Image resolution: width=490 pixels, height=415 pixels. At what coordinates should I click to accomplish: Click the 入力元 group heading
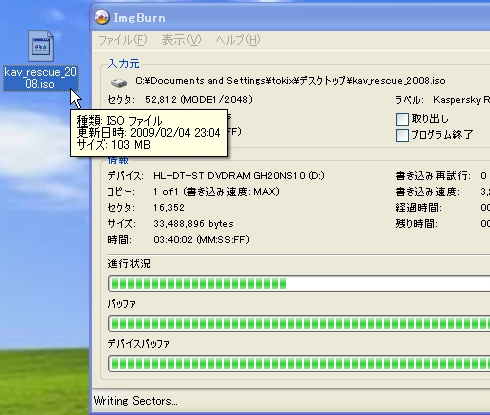tap(123, 64)
